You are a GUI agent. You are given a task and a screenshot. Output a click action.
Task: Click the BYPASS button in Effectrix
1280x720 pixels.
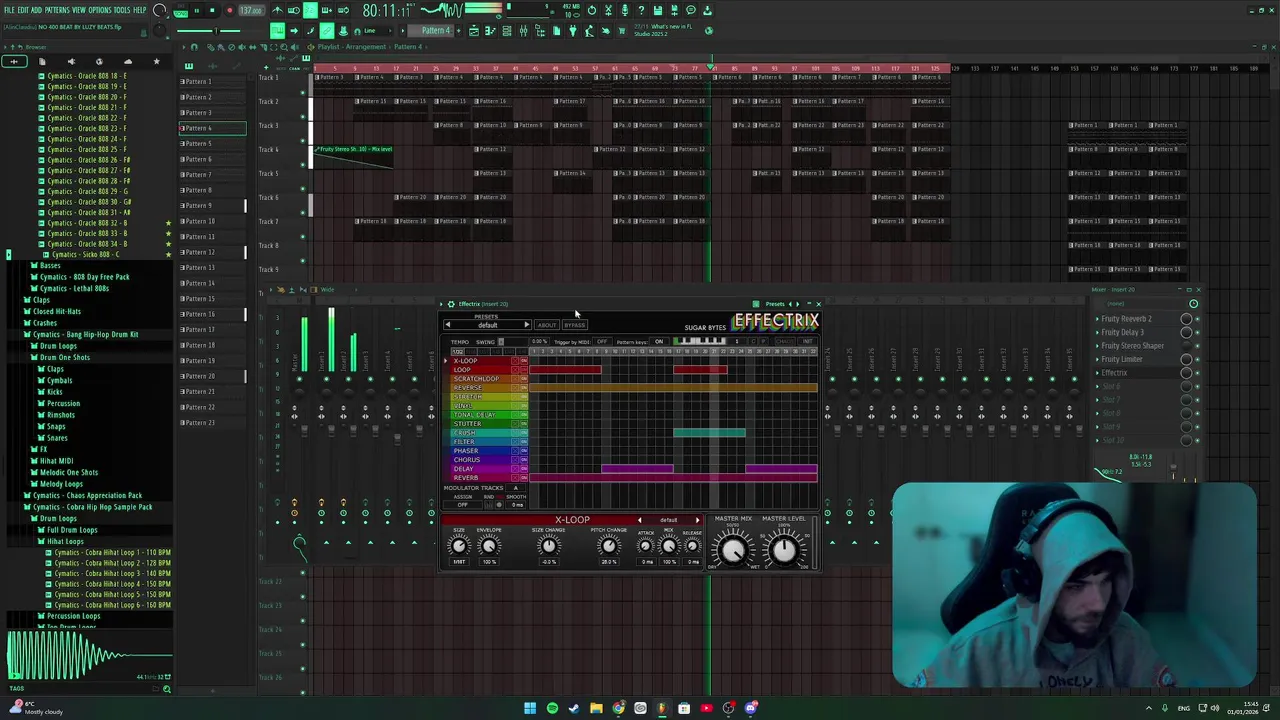click(574, 325)
